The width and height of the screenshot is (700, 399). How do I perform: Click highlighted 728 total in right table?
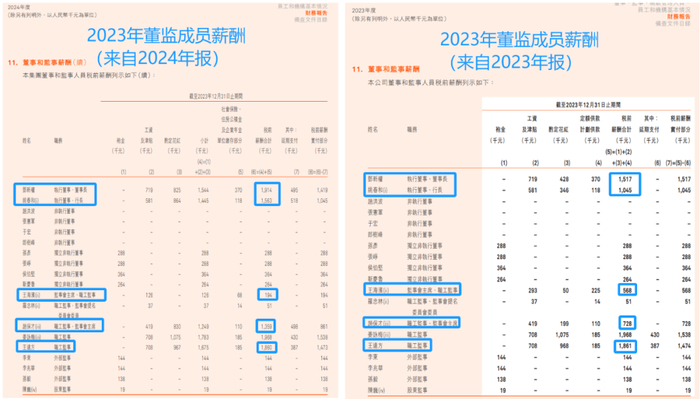click(x=627, y=323)
